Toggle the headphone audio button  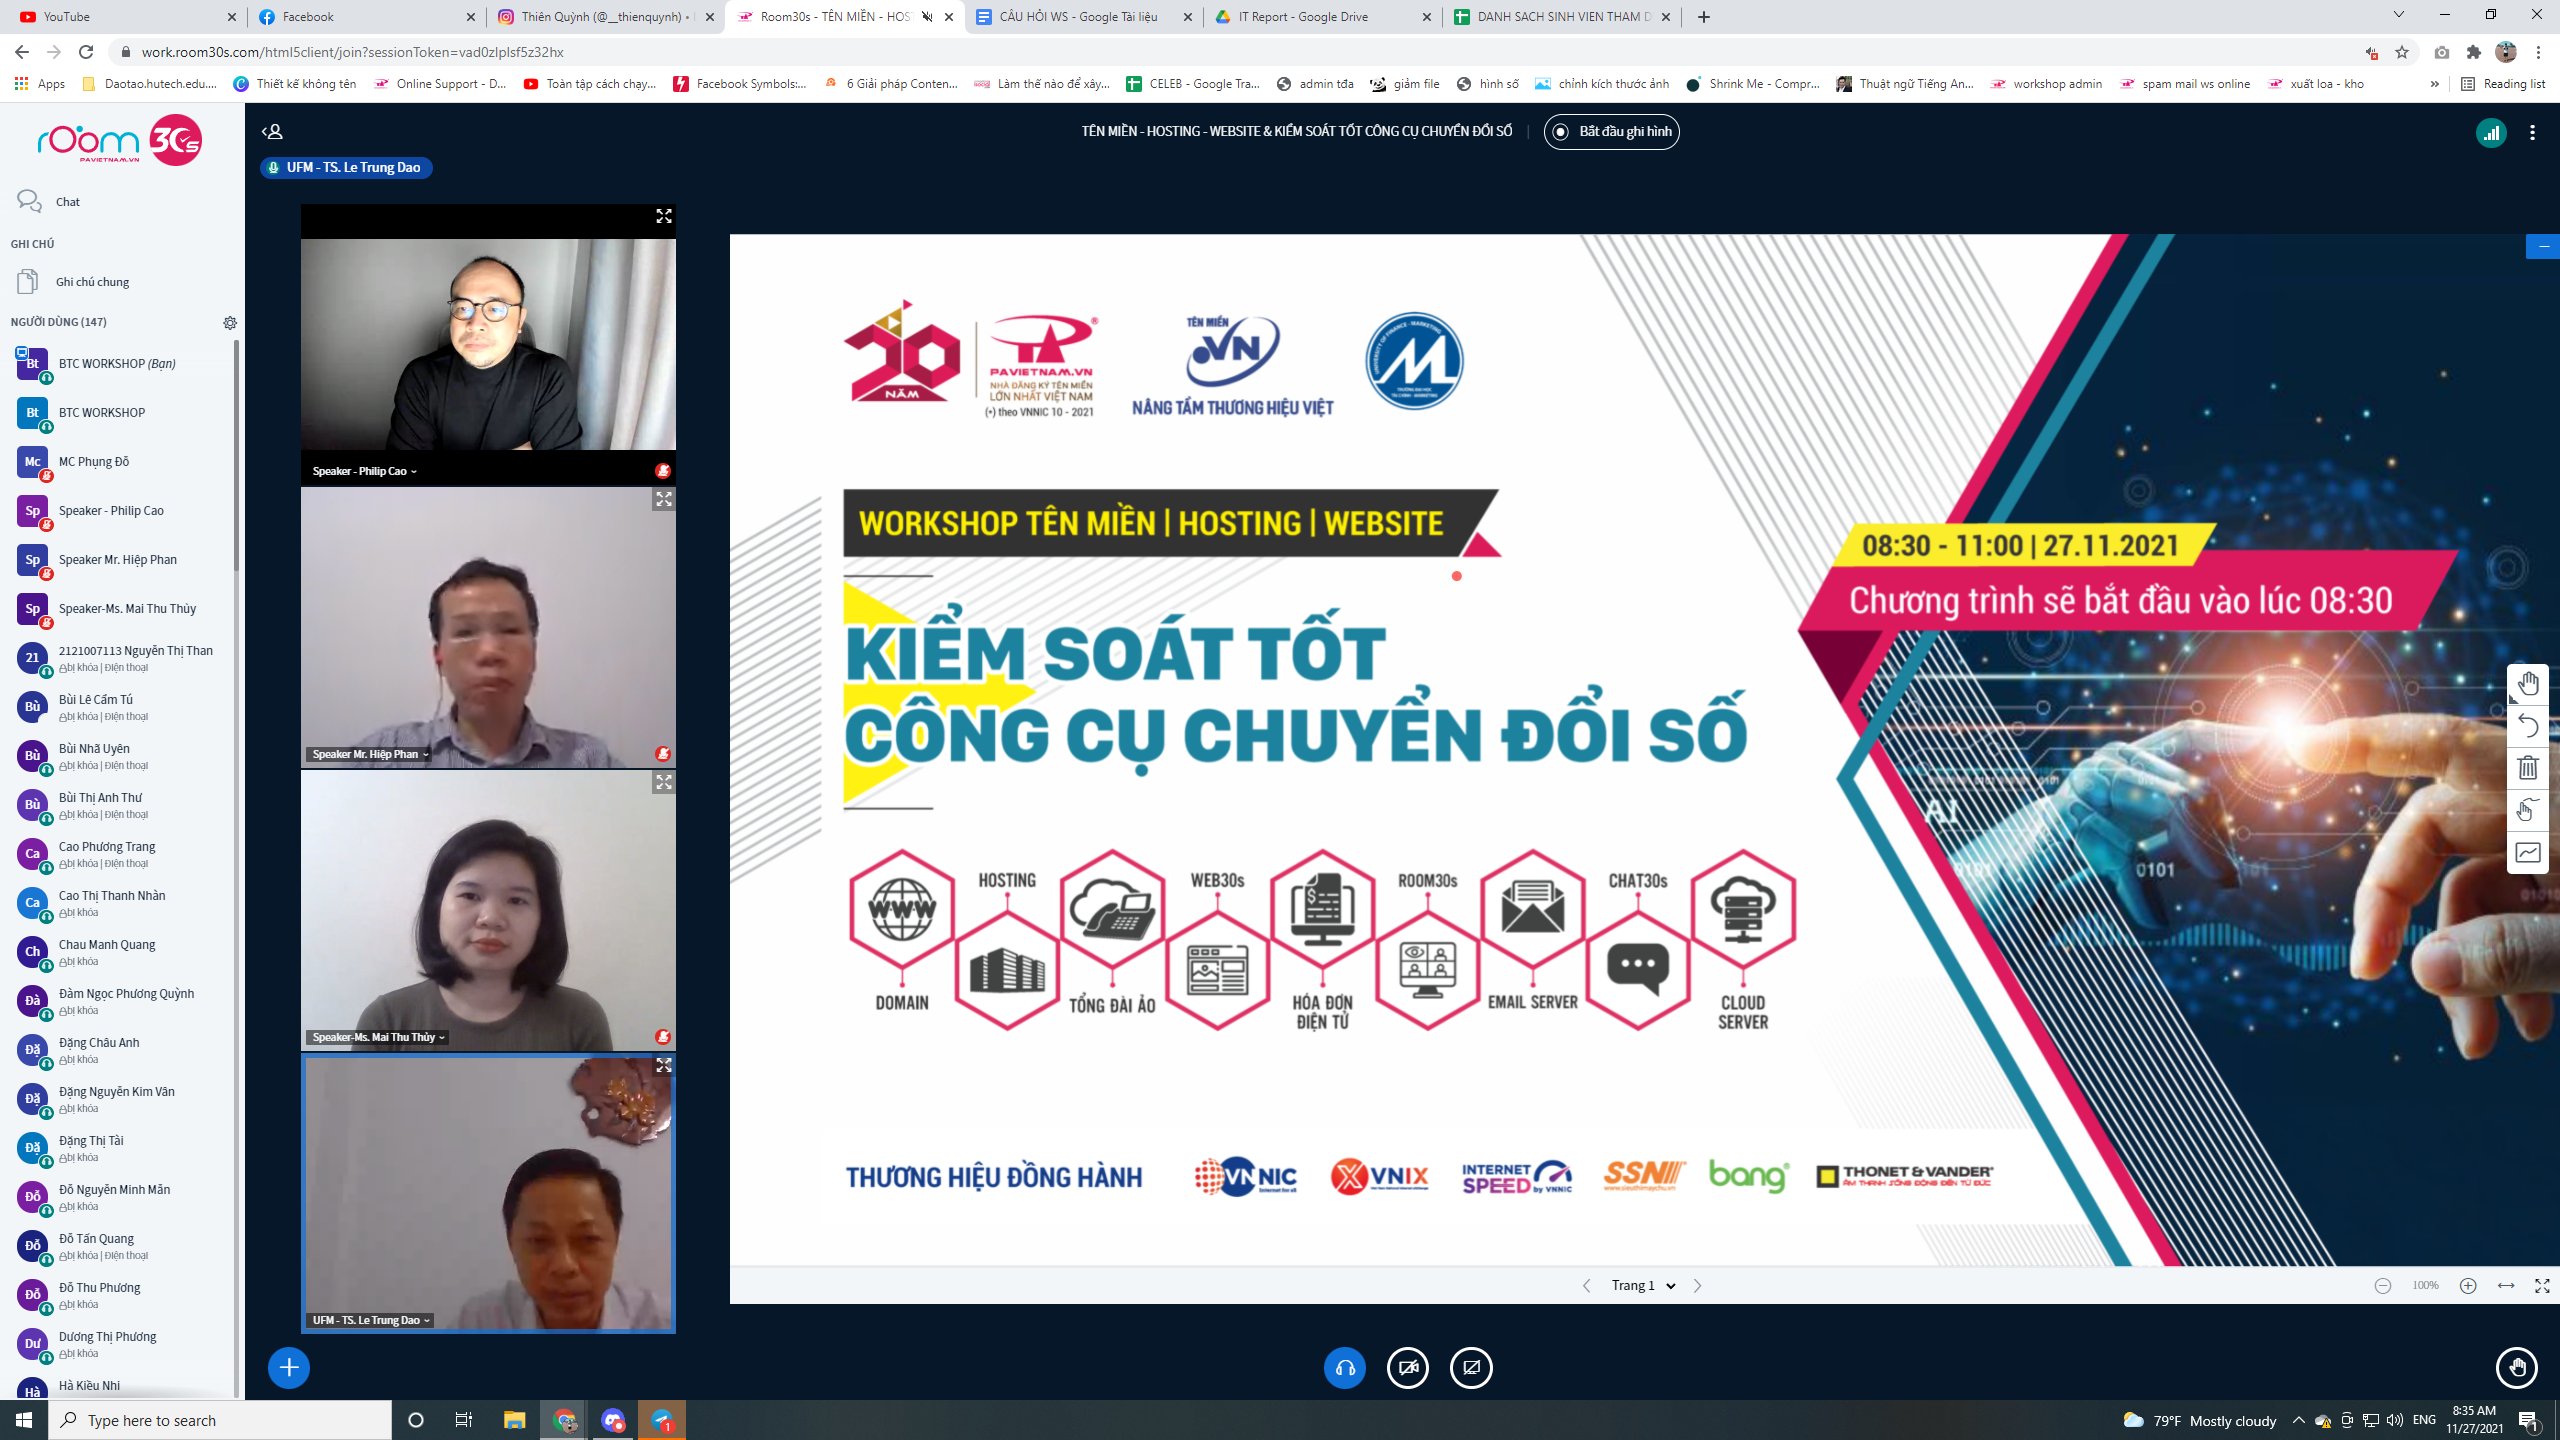coord(1345,1367)
